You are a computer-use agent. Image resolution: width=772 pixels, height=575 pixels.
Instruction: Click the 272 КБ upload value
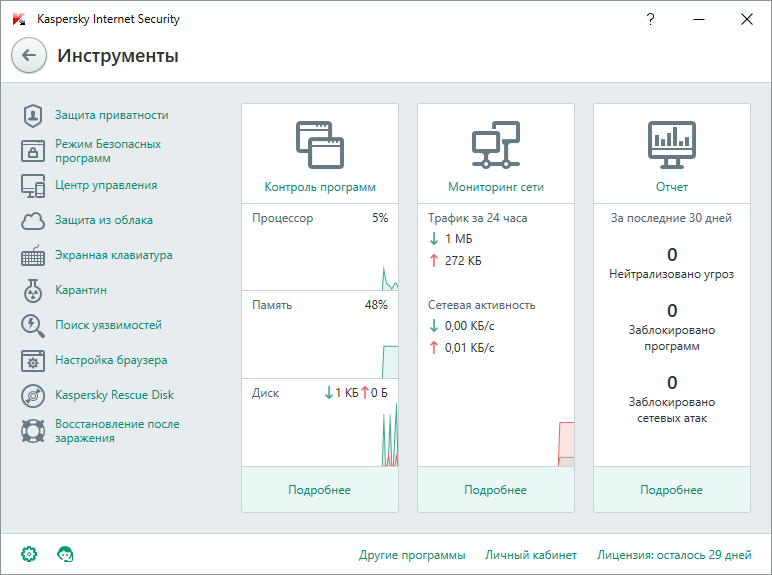click(463, 260)
